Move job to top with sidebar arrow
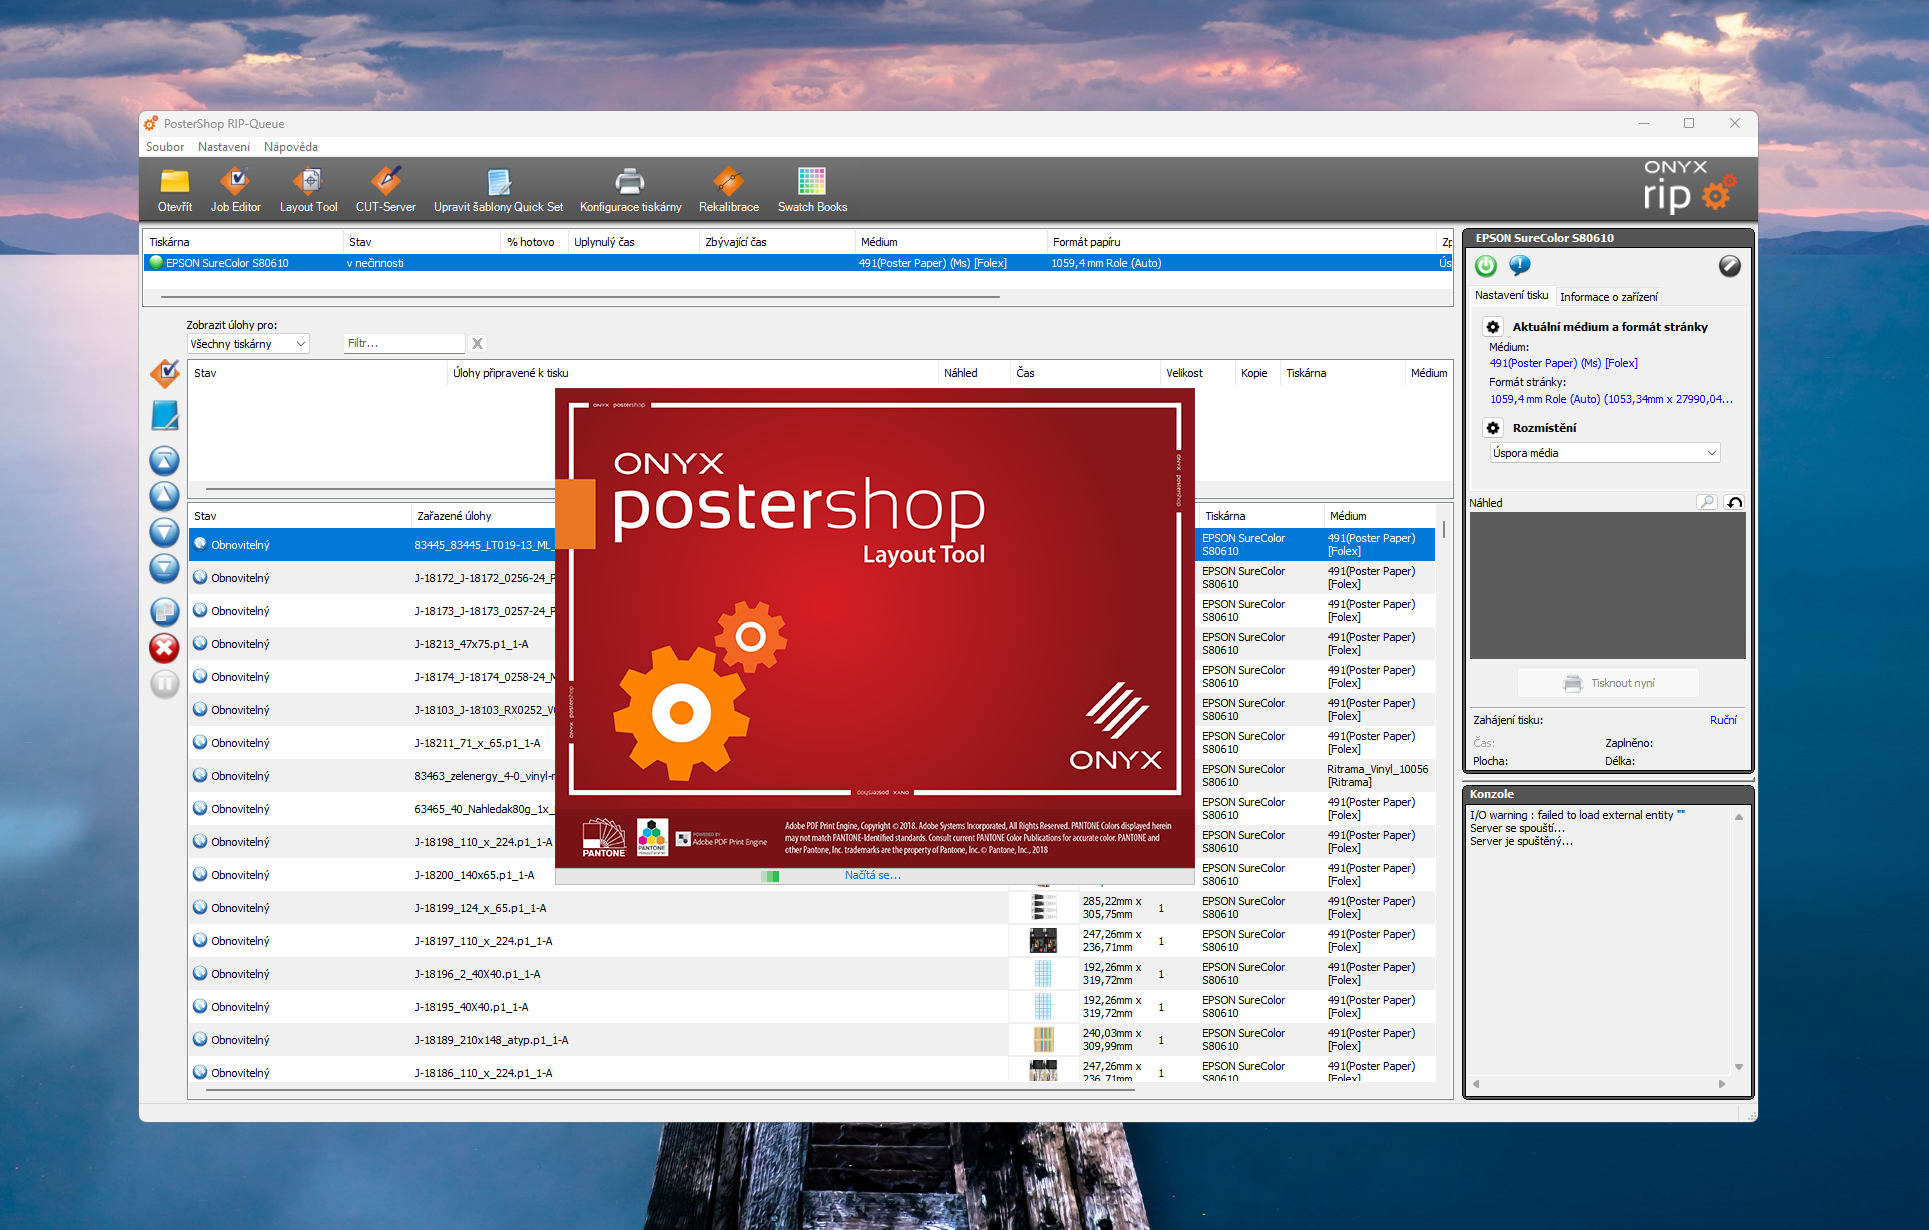The height and width of the screenshot is (1230, 1929). [165, 461]
